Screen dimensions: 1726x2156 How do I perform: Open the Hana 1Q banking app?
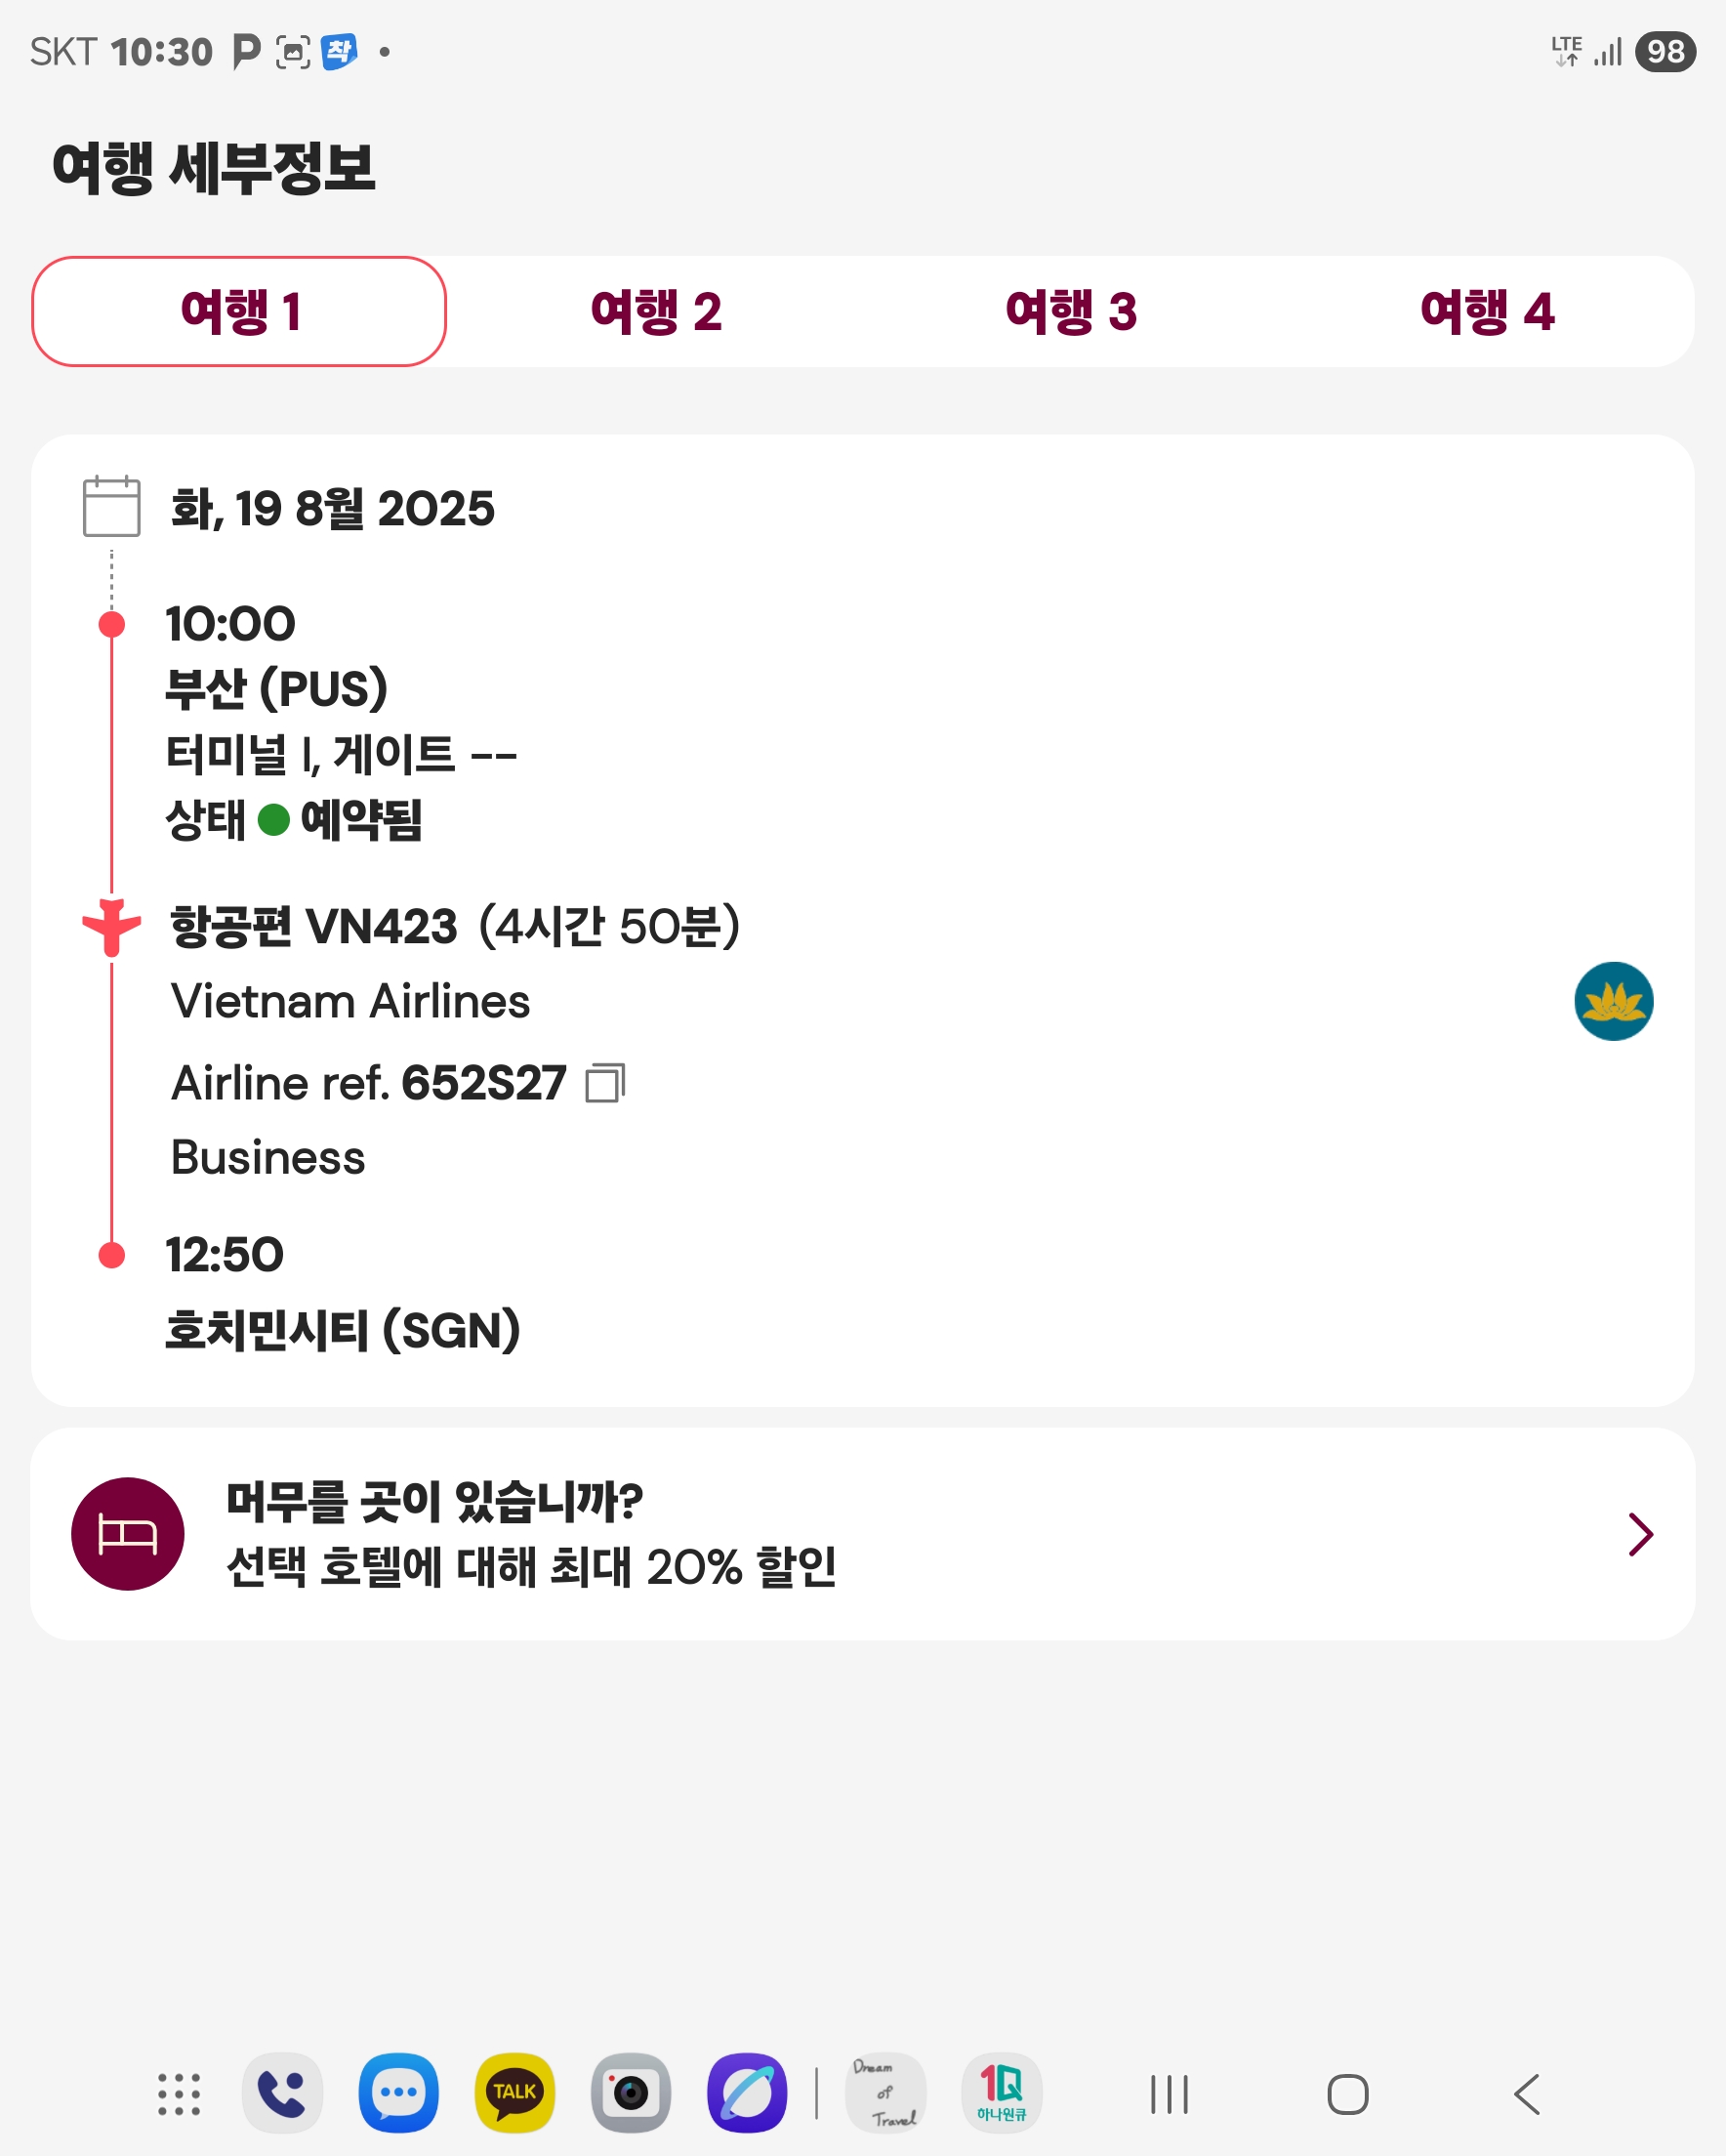(1001, 2093)
